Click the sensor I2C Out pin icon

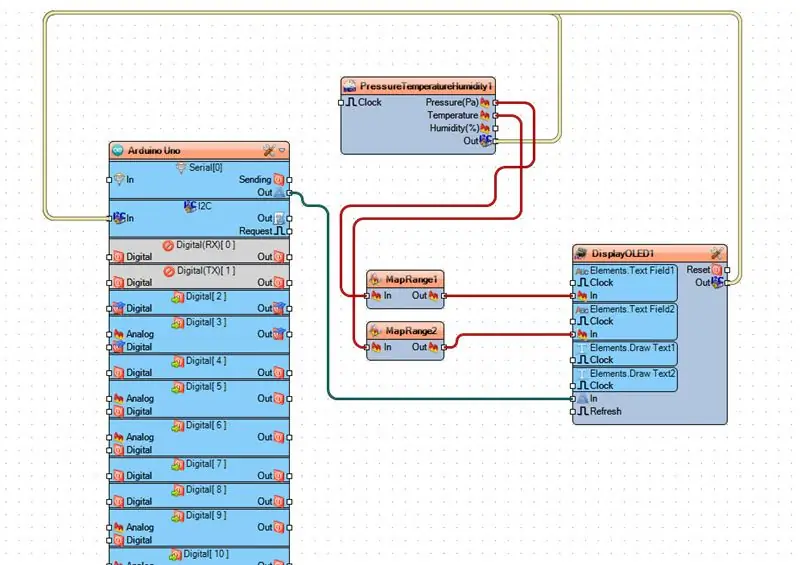pyautogui.click(x=486, y=140)
